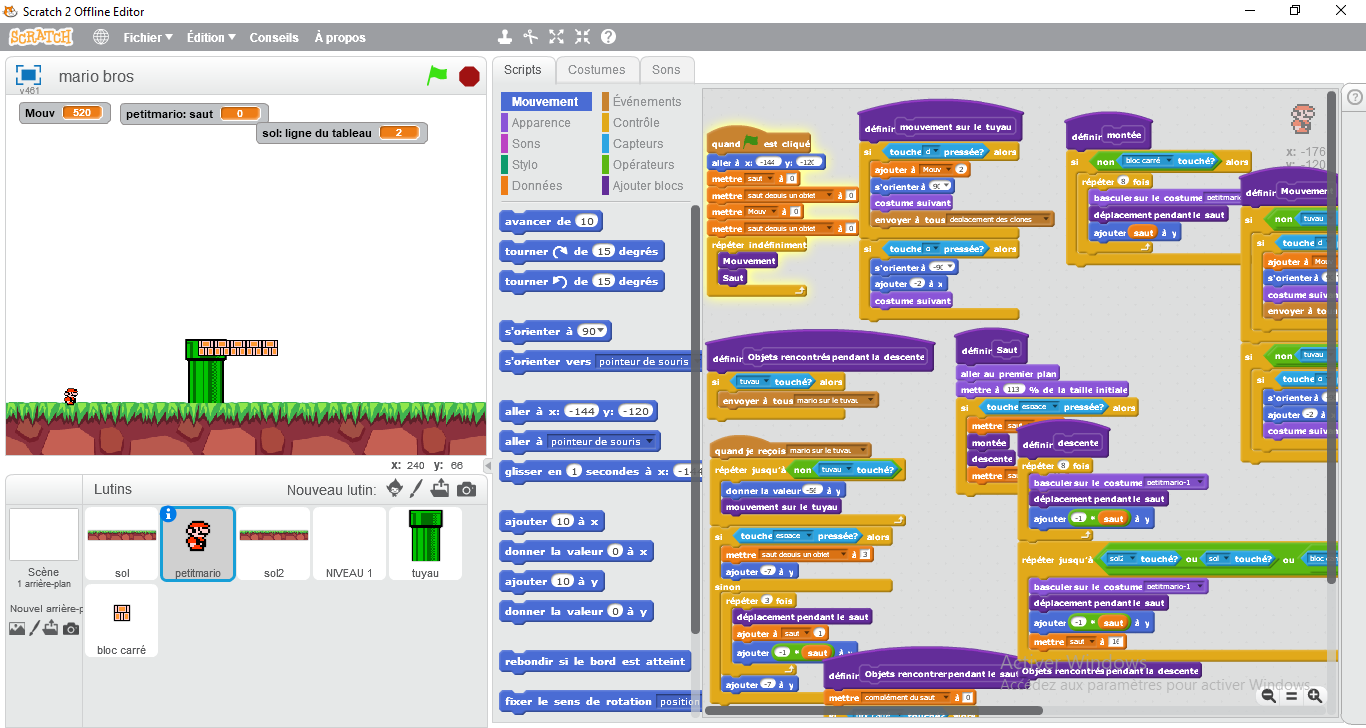
Task: Upload sprite from file
Action: [442, 489]
